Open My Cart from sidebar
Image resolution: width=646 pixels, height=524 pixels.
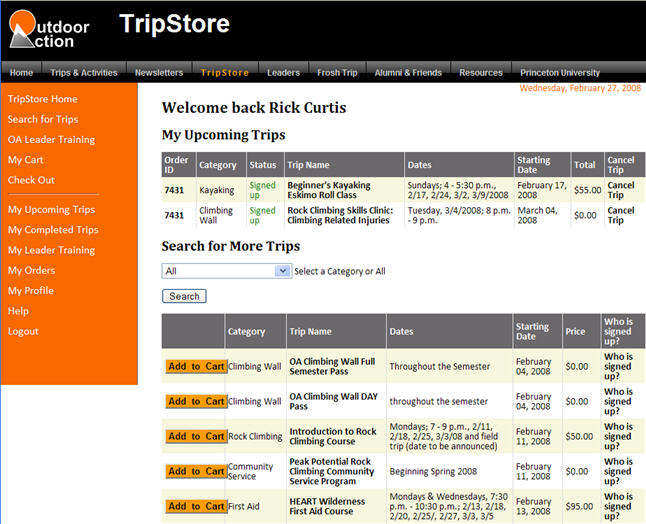coord(26,160)
